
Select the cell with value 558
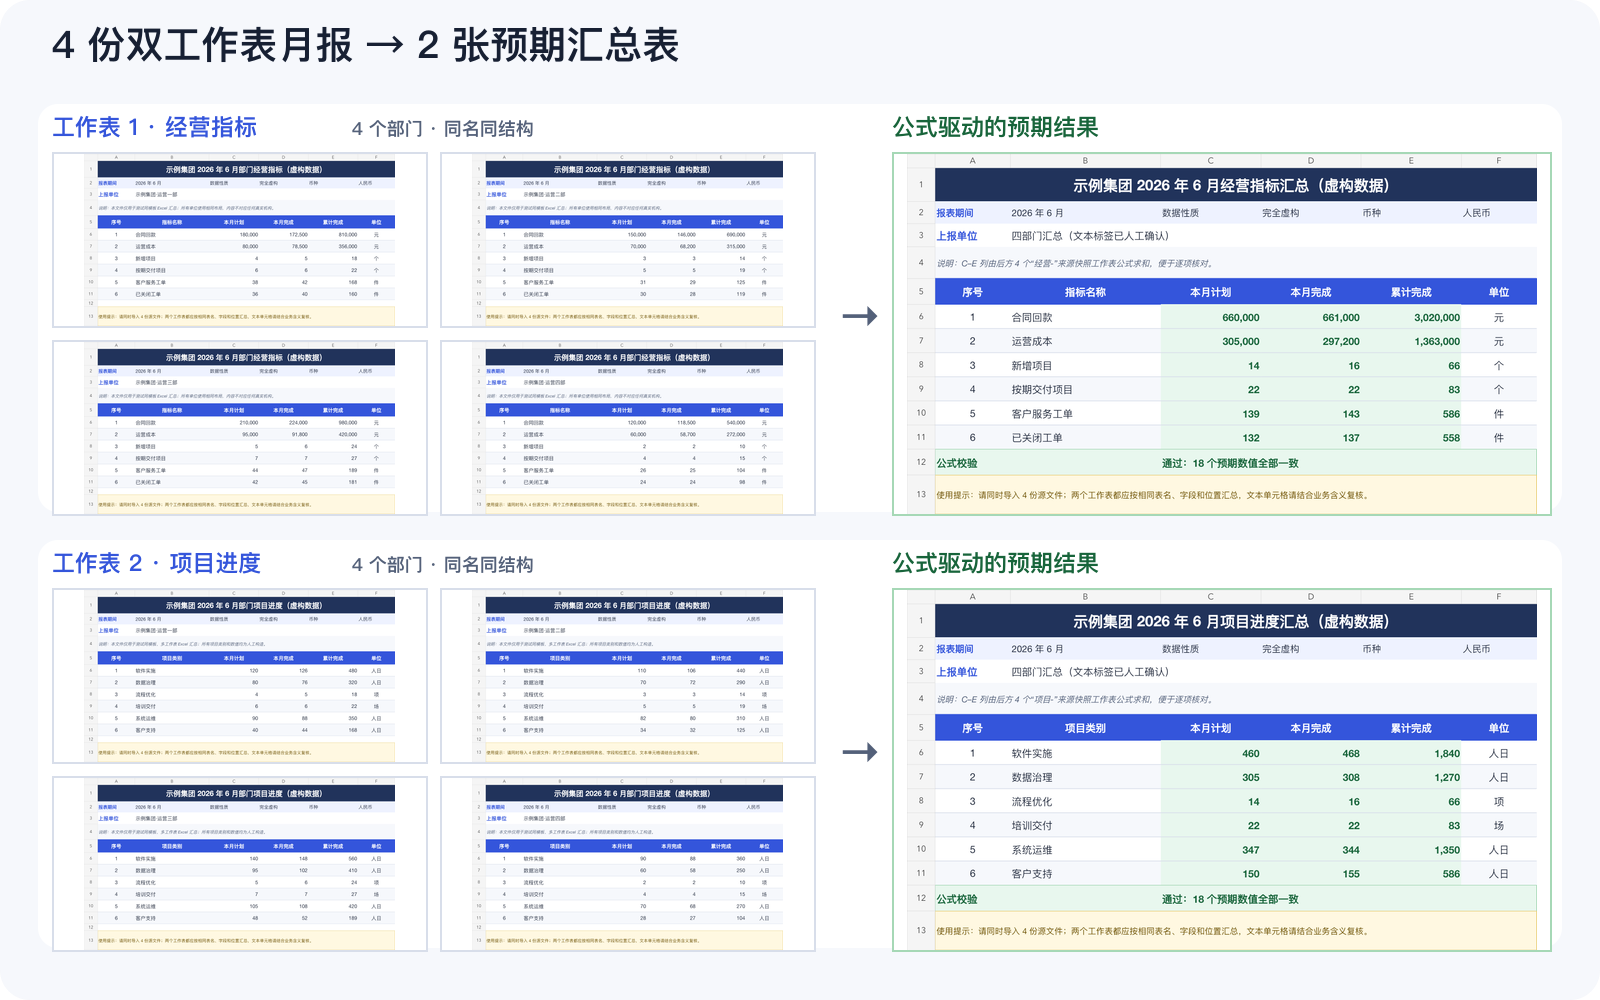pos(1411,437)
